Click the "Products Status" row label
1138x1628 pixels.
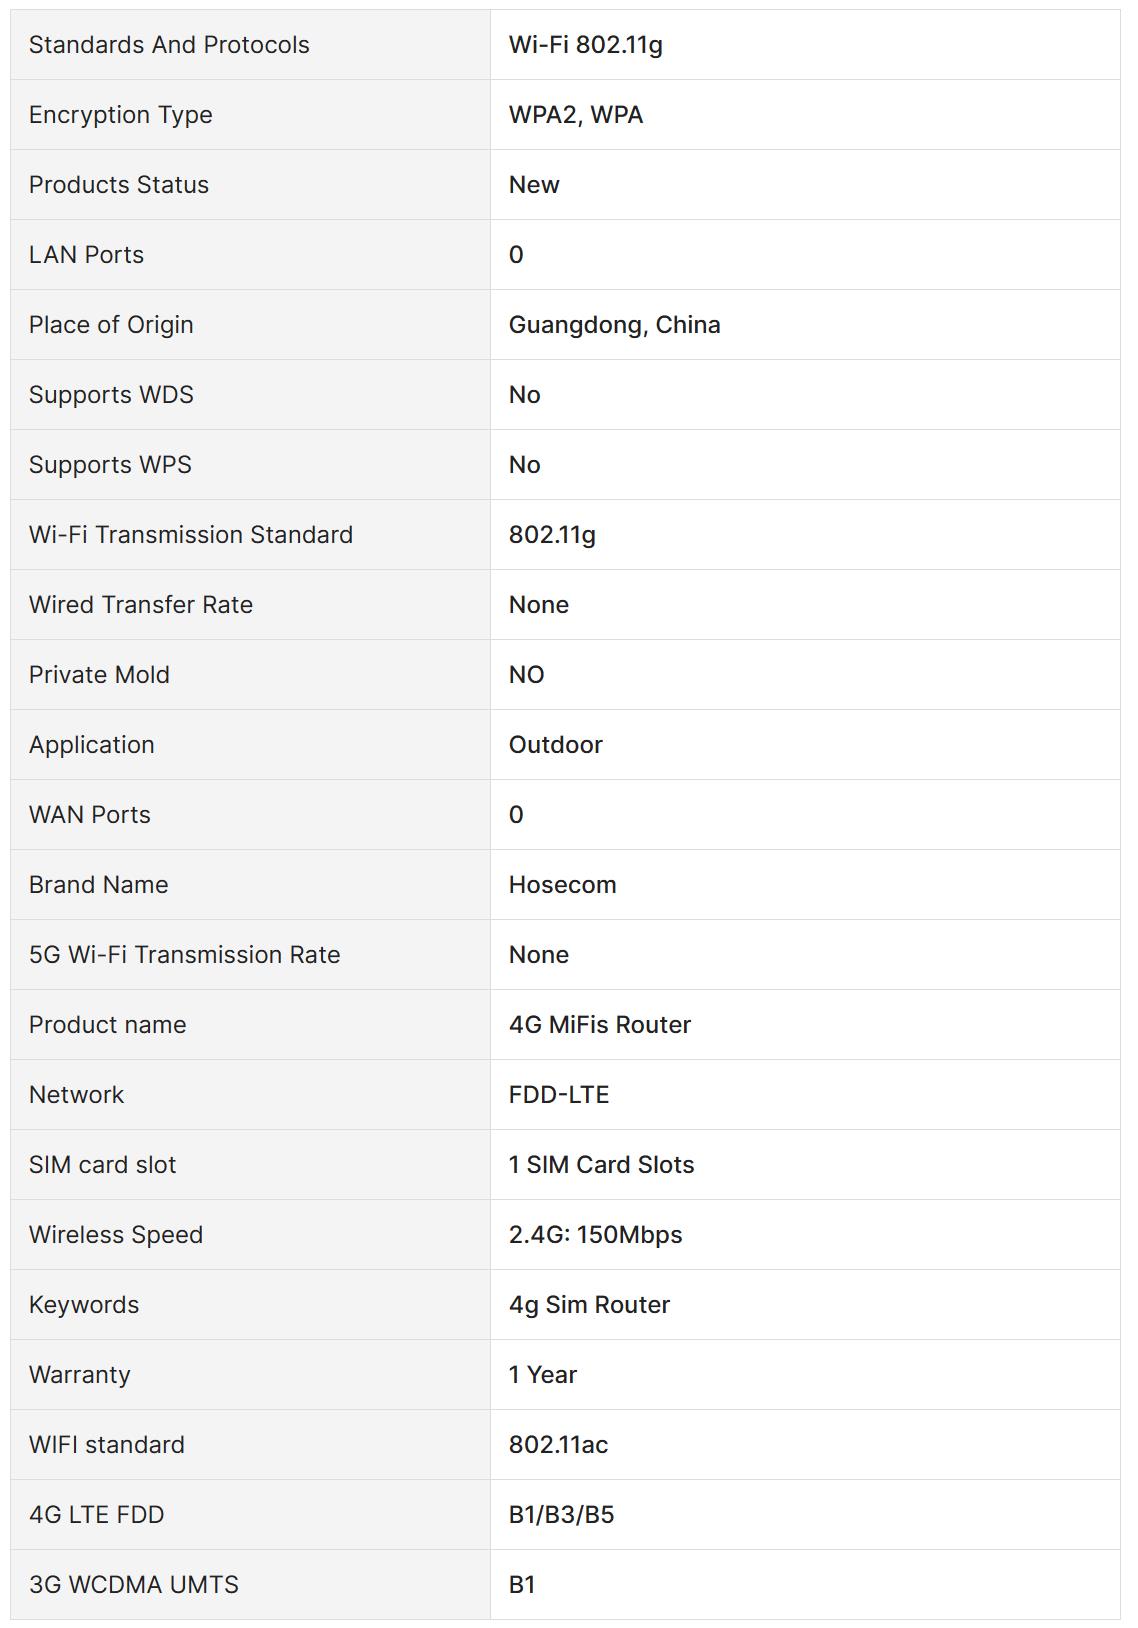[x=119, y=185]
